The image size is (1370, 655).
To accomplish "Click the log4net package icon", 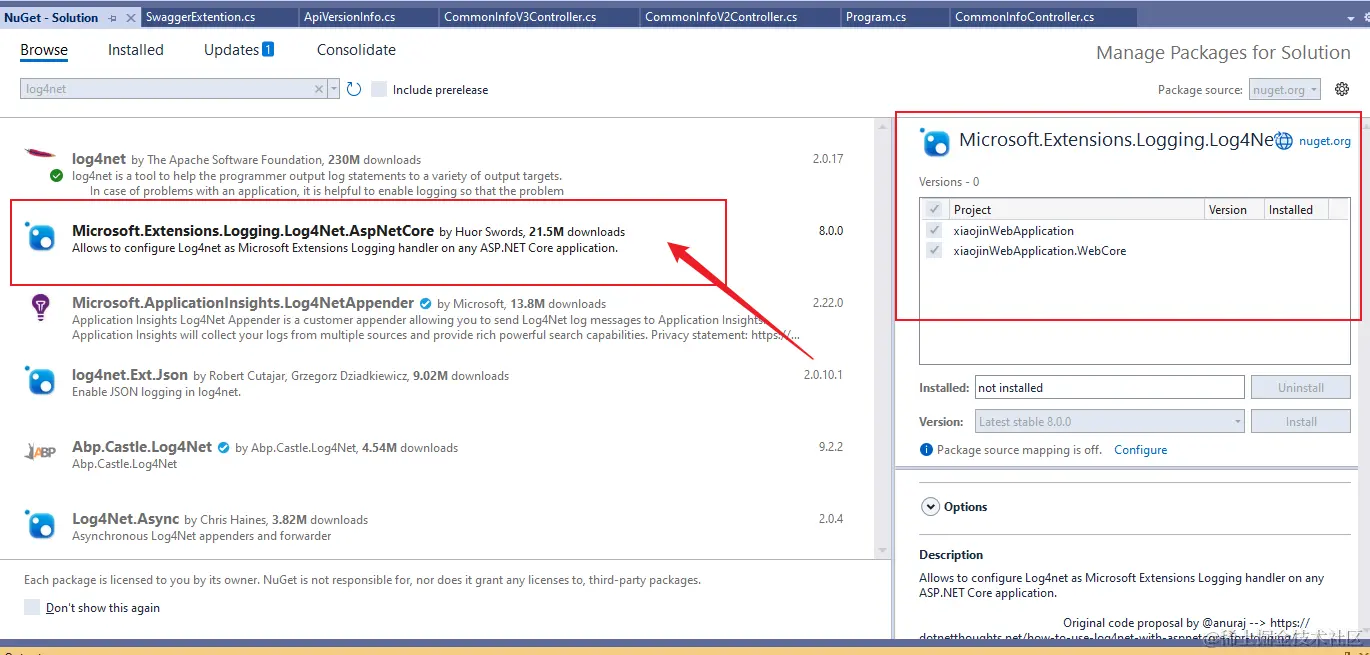I will (40, 153).
